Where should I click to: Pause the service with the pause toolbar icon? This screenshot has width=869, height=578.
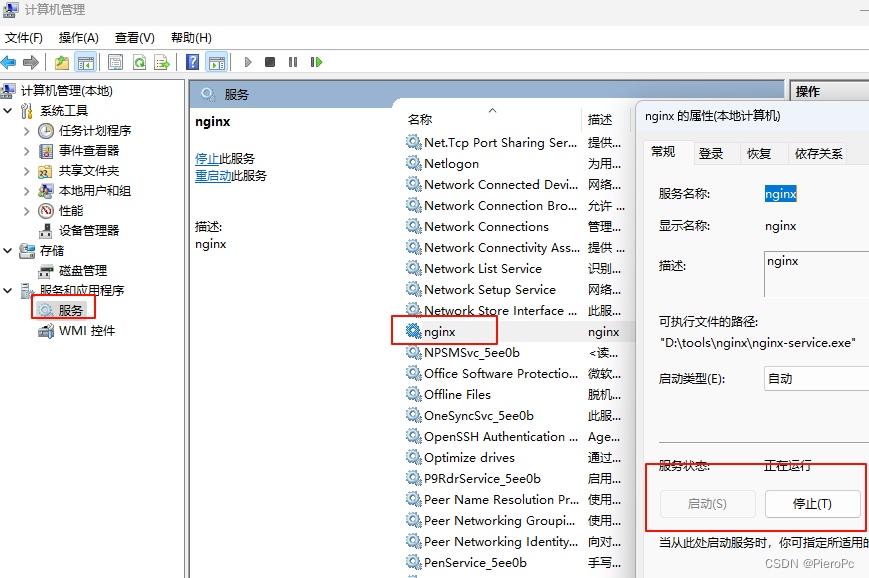[x=293, y=62]
